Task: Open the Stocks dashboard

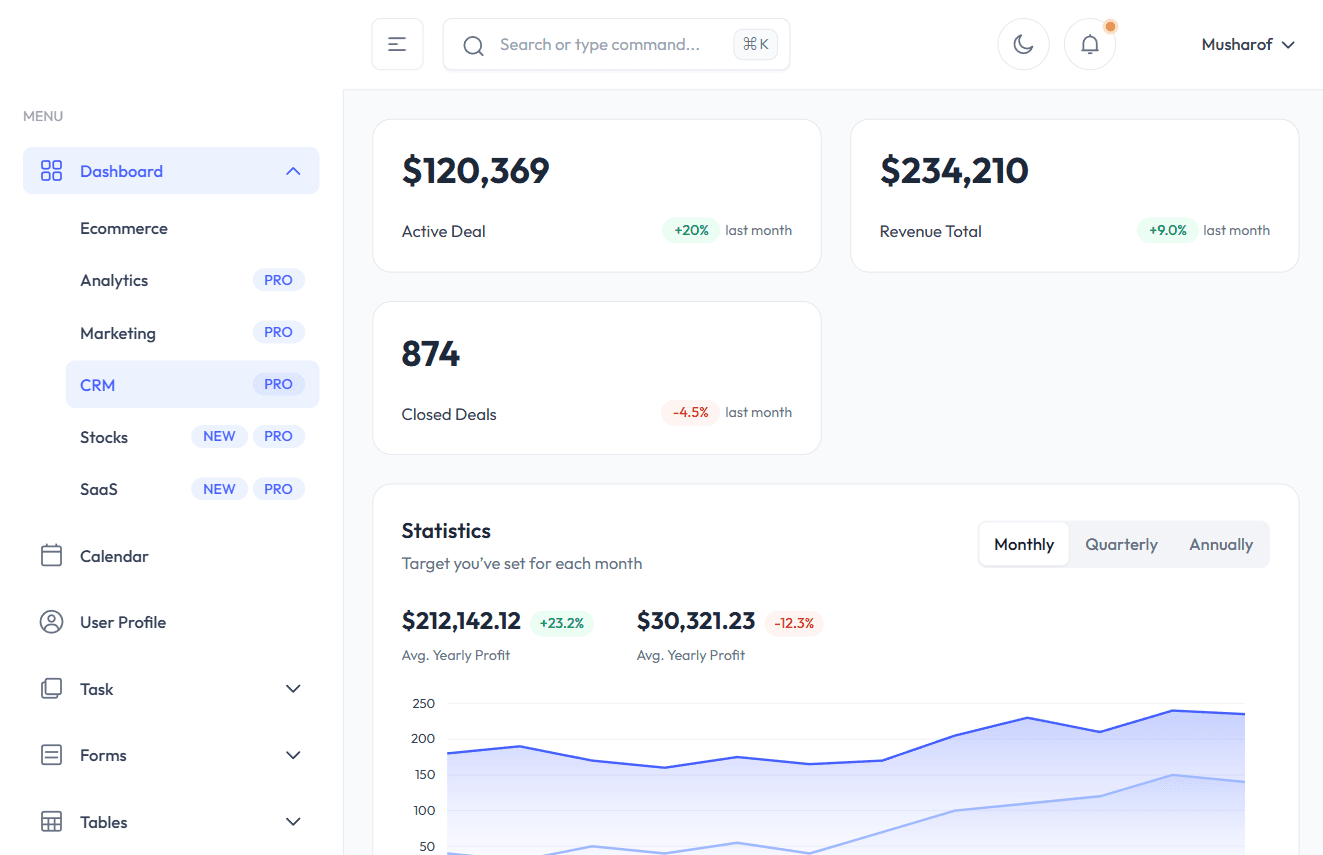Action: tap(103, 437)
